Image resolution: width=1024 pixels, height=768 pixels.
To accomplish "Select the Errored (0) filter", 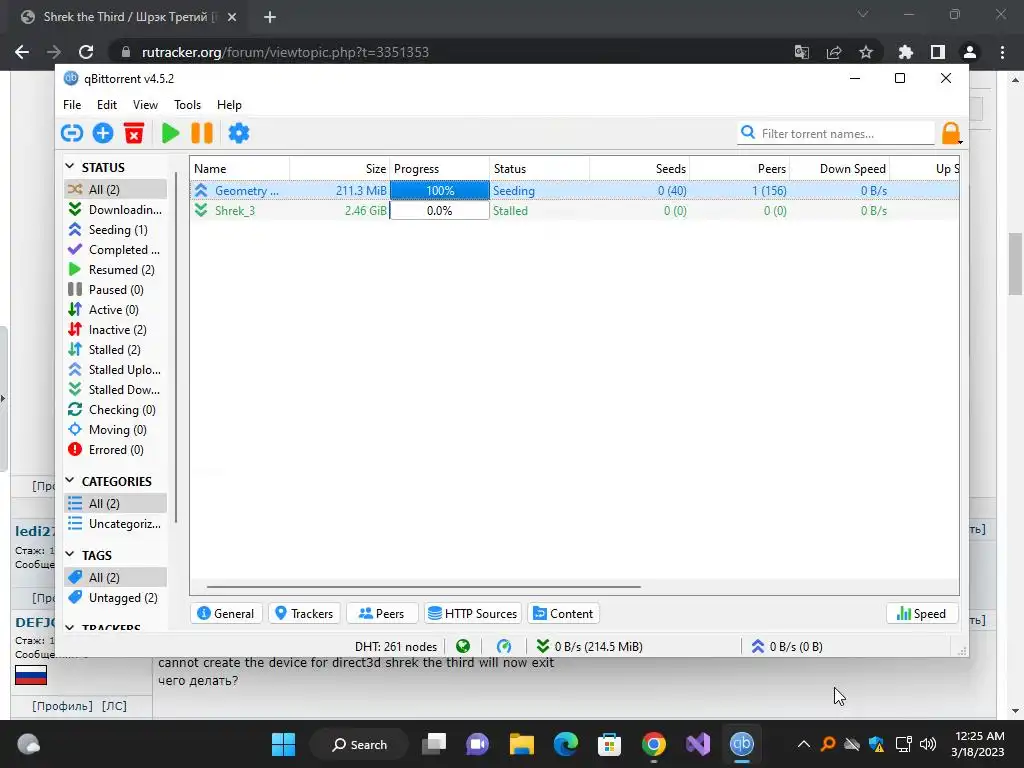I will 116,450.
